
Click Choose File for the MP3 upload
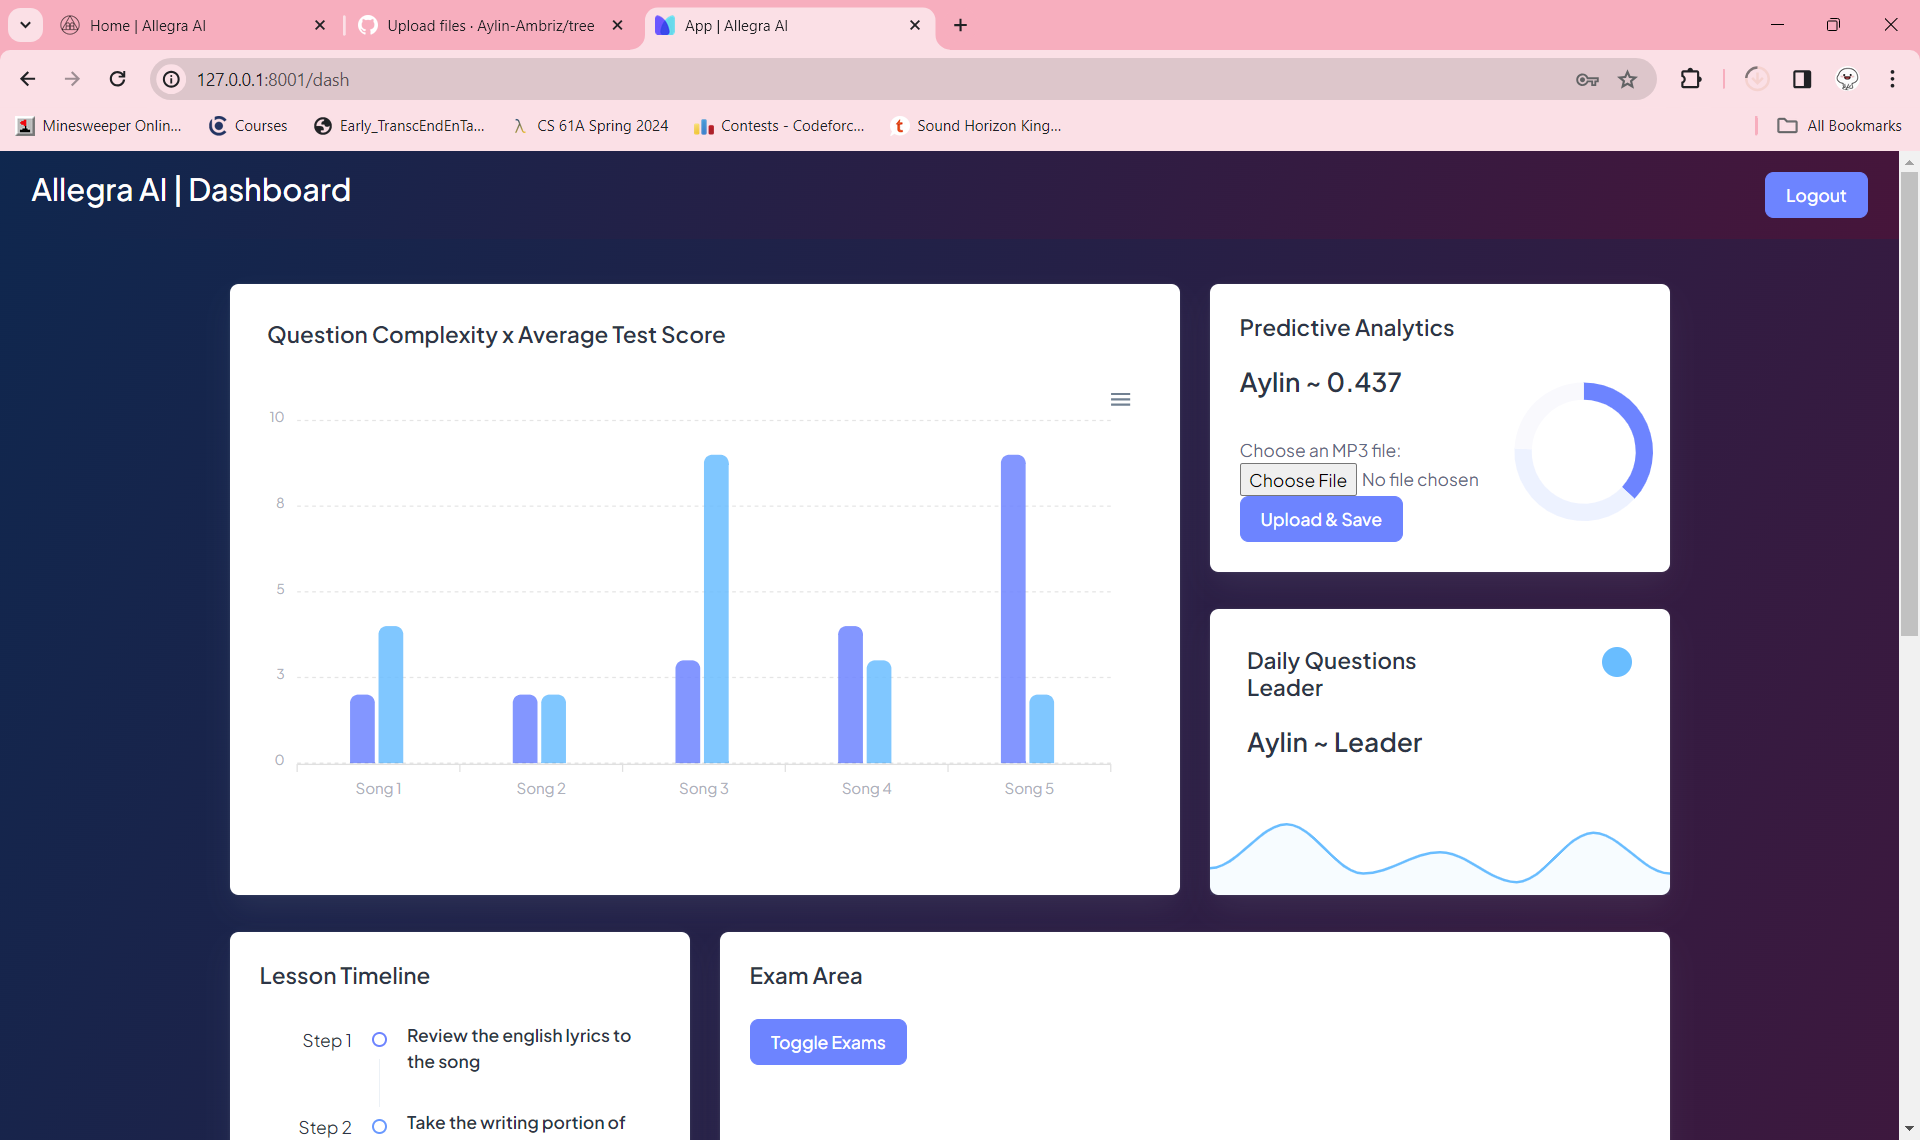(x=1297, y=480)
